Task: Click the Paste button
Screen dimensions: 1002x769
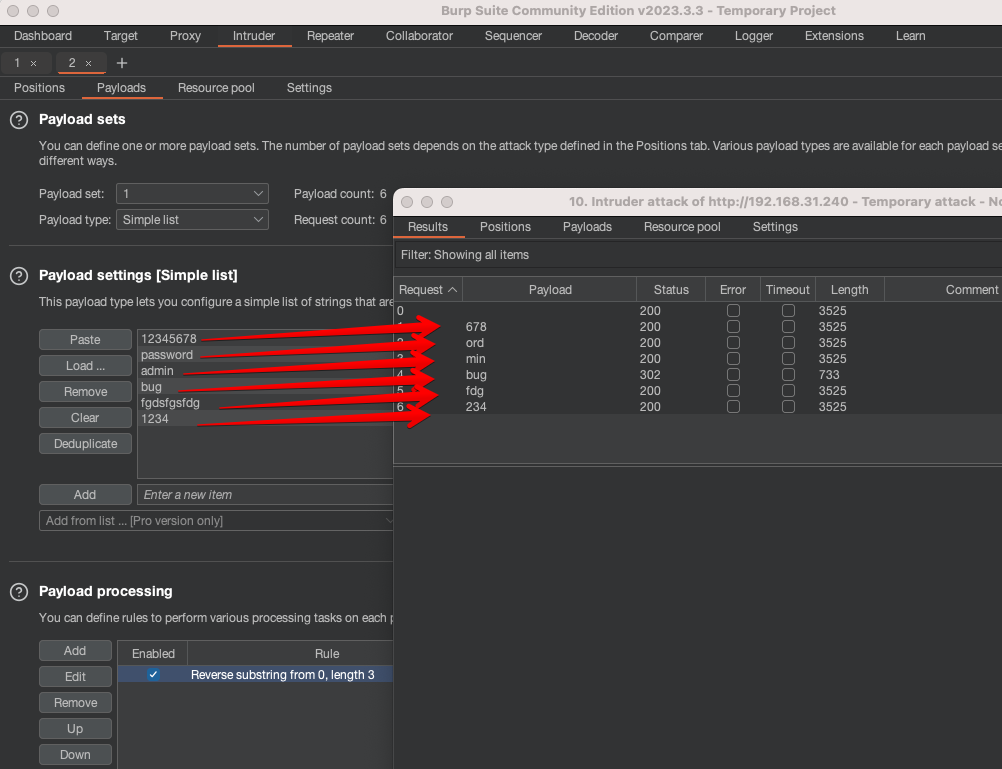Action: coord(85,339)
